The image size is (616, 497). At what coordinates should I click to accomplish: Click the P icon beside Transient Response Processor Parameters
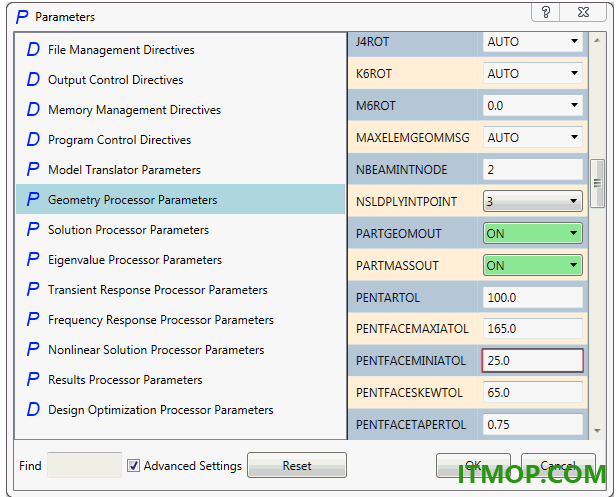click(33, 290)
